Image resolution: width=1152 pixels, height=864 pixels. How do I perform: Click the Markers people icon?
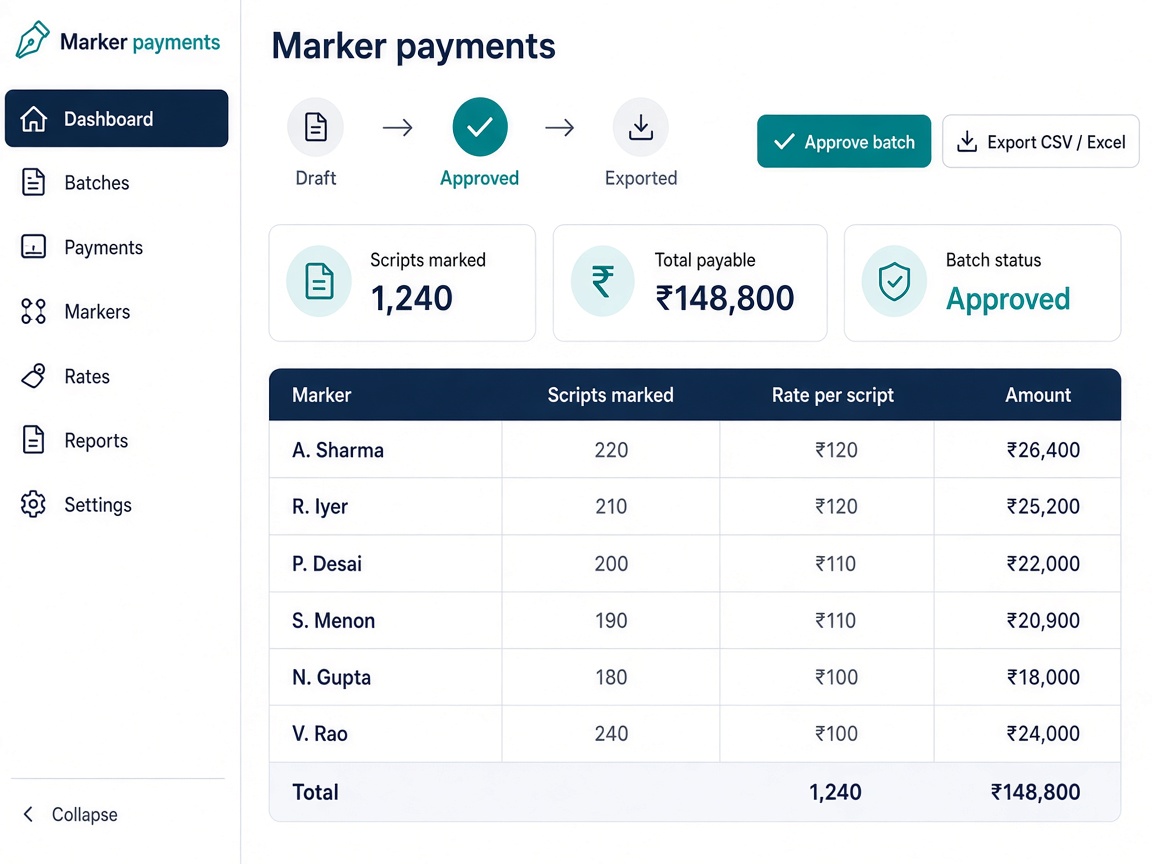pyautogui.click(x=33, y=312)
